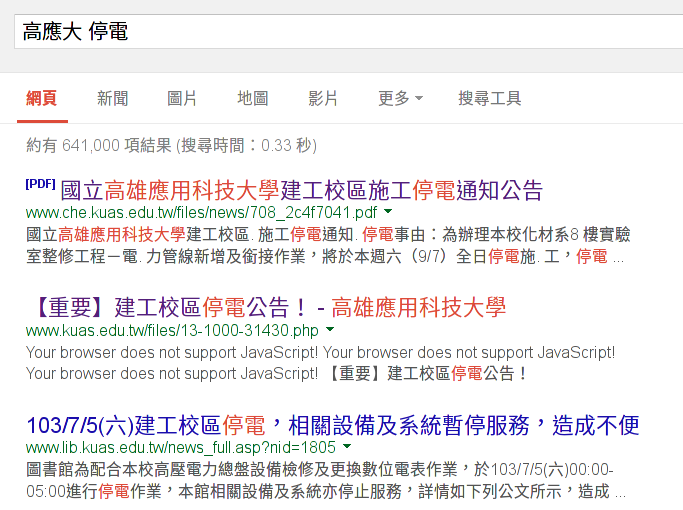
Task: Open the PDF result 國立高雄應用科技大學建工校區施工停電通知公告
Action: pyautogui.click(x=301, y=190)
